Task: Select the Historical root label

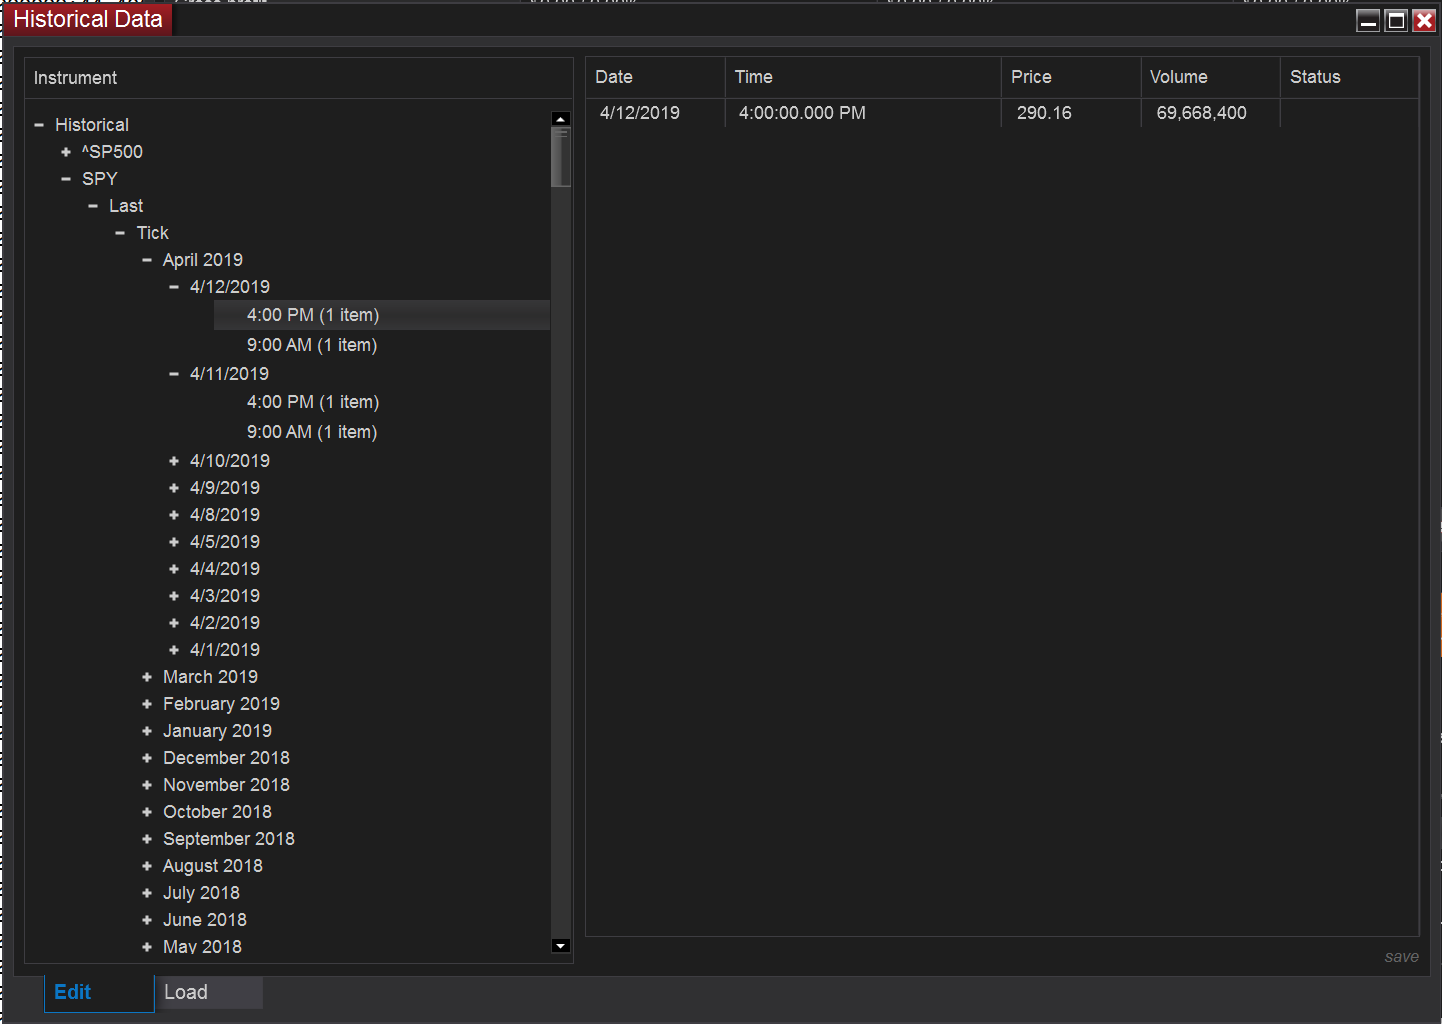Action: coord(92,125)
